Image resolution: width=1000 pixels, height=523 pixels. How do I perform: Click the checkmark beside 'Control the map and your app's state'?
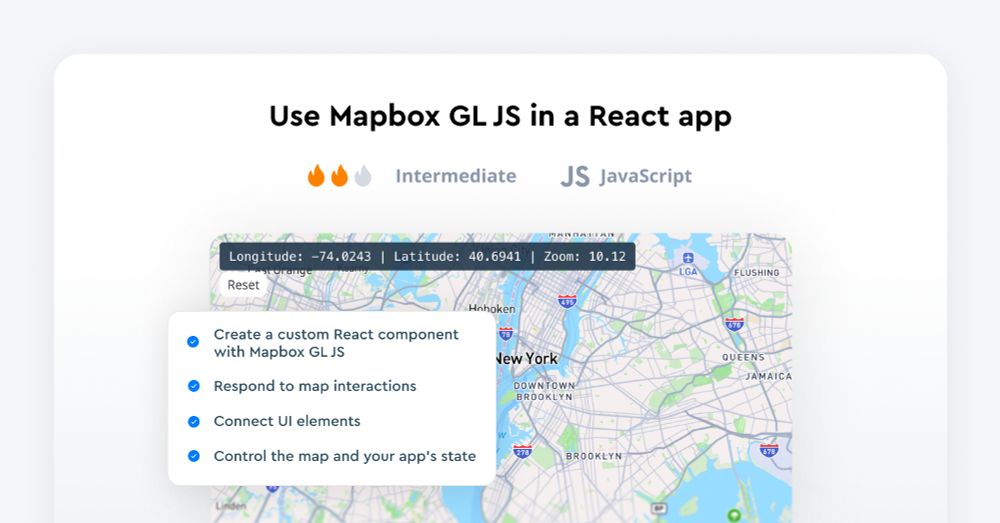pyautogui.click(x=194, y=456)
